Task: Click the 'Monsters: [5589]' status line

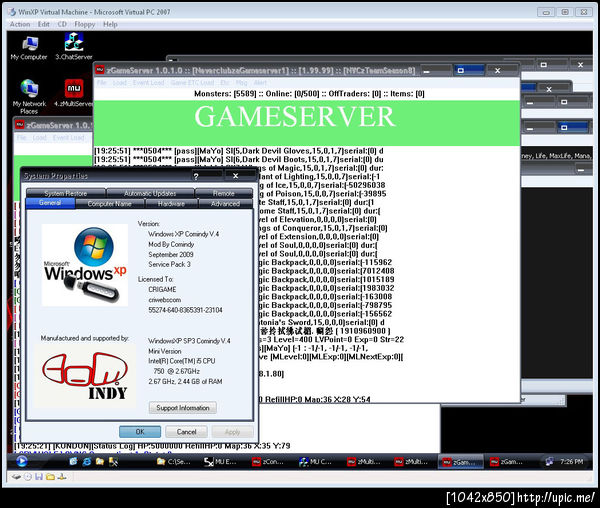Action: [309, 94]
